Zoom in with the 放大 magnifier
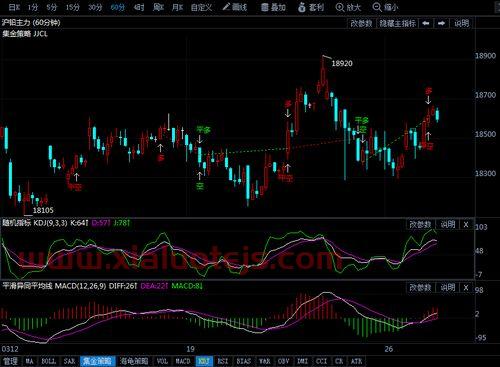500x367 pixels. coord(348,7)
